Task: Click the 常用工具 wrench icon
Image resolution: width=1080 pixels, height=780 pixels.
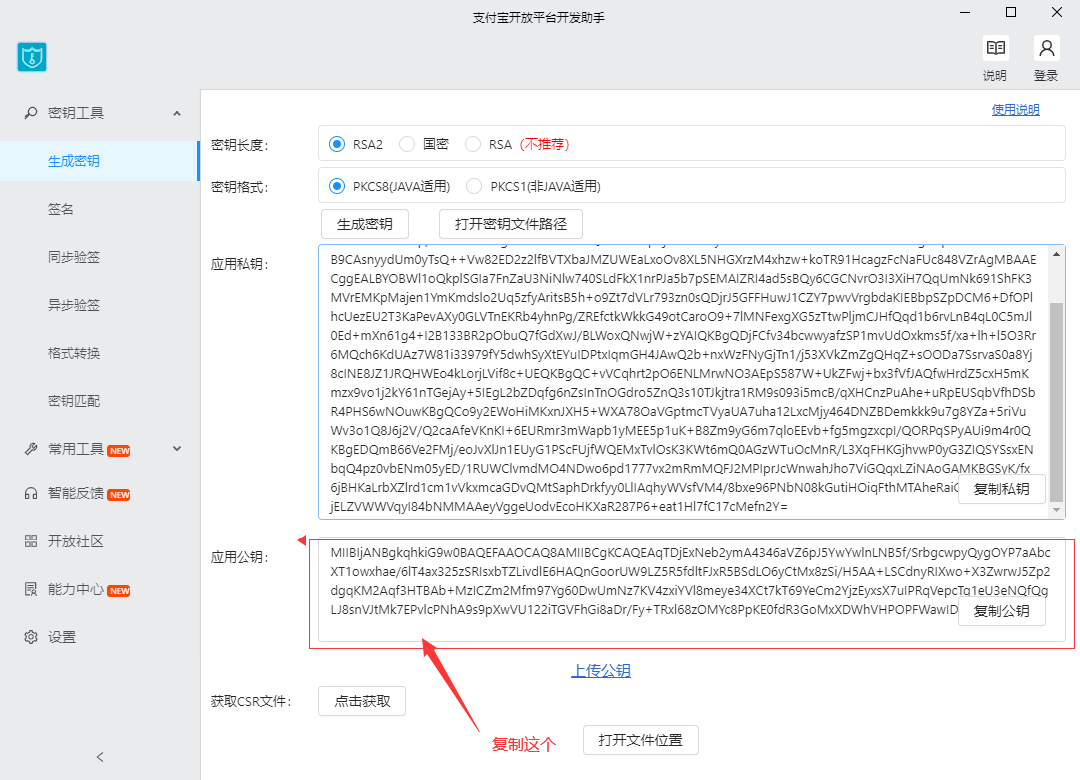Action: tap(31, 449)
